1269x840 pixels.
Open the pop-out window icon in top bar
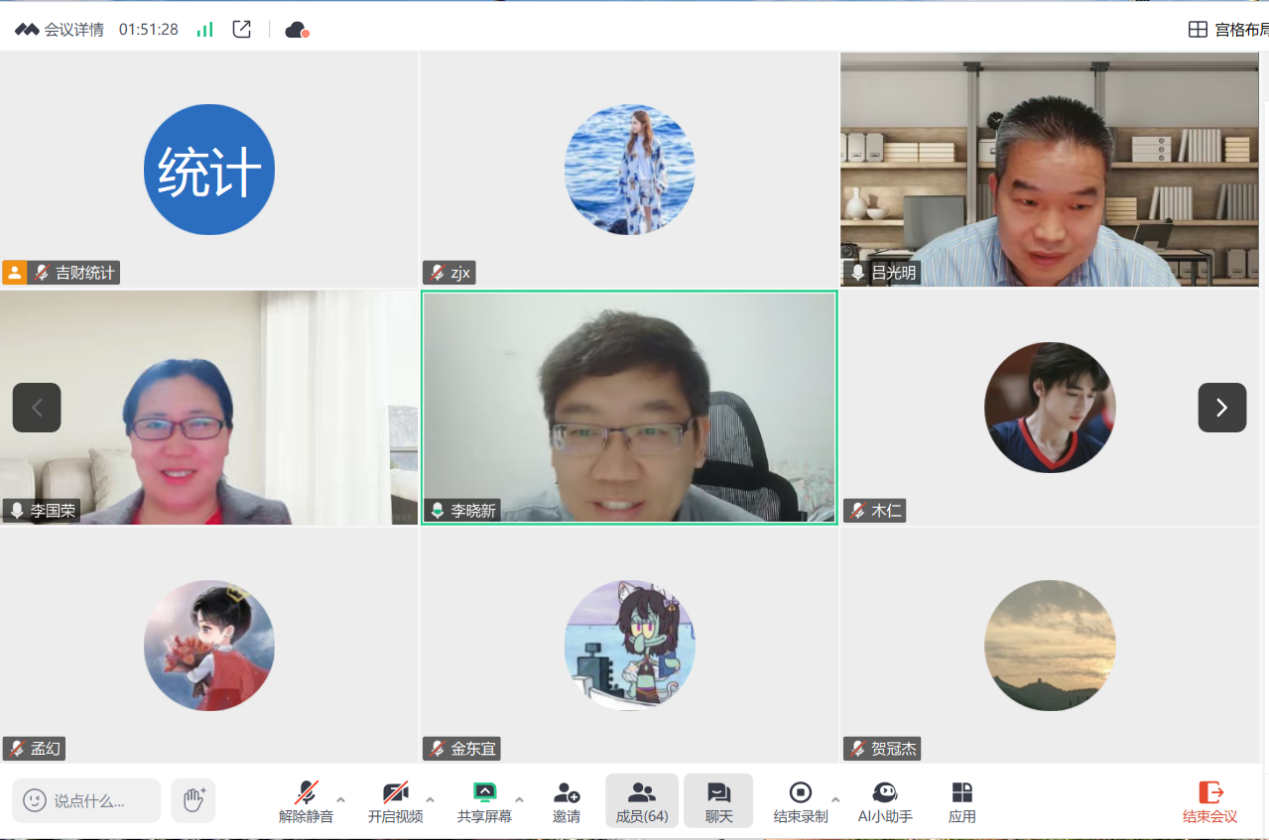pos(241,29)
